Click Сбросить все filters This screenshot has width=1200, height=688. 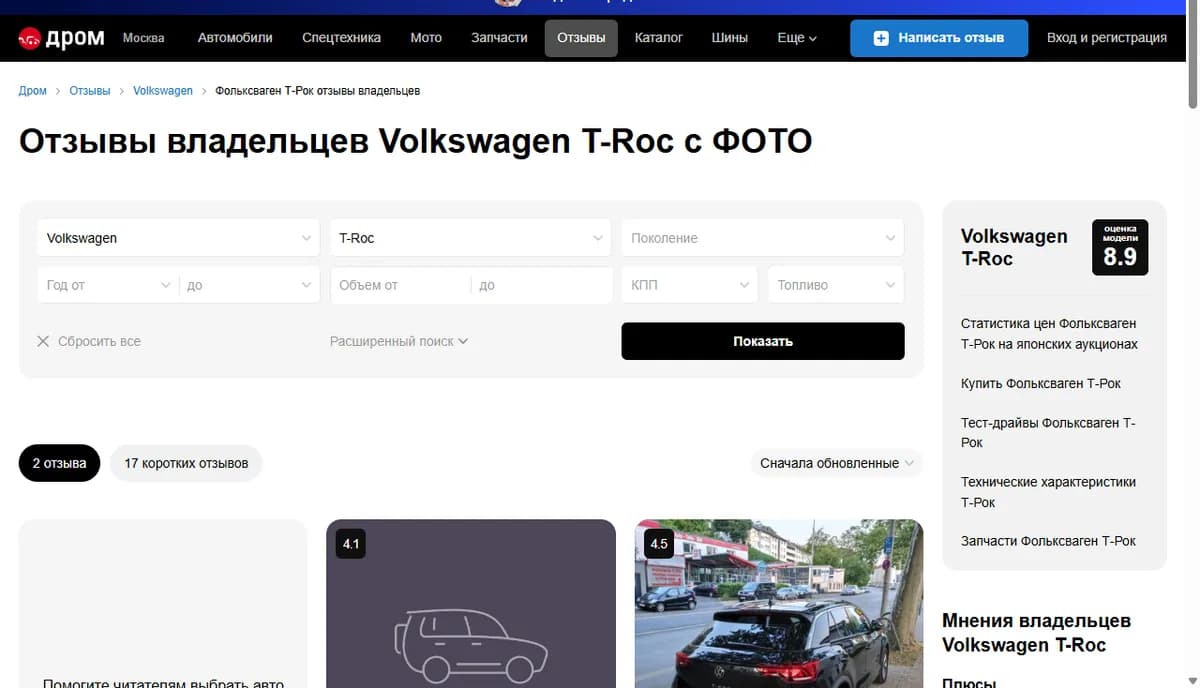(89, 341)
